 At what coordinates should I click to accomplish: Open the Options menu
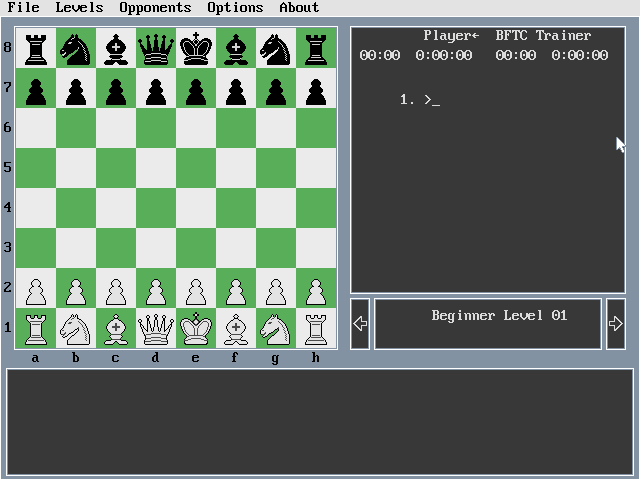(x=235, y=8)
